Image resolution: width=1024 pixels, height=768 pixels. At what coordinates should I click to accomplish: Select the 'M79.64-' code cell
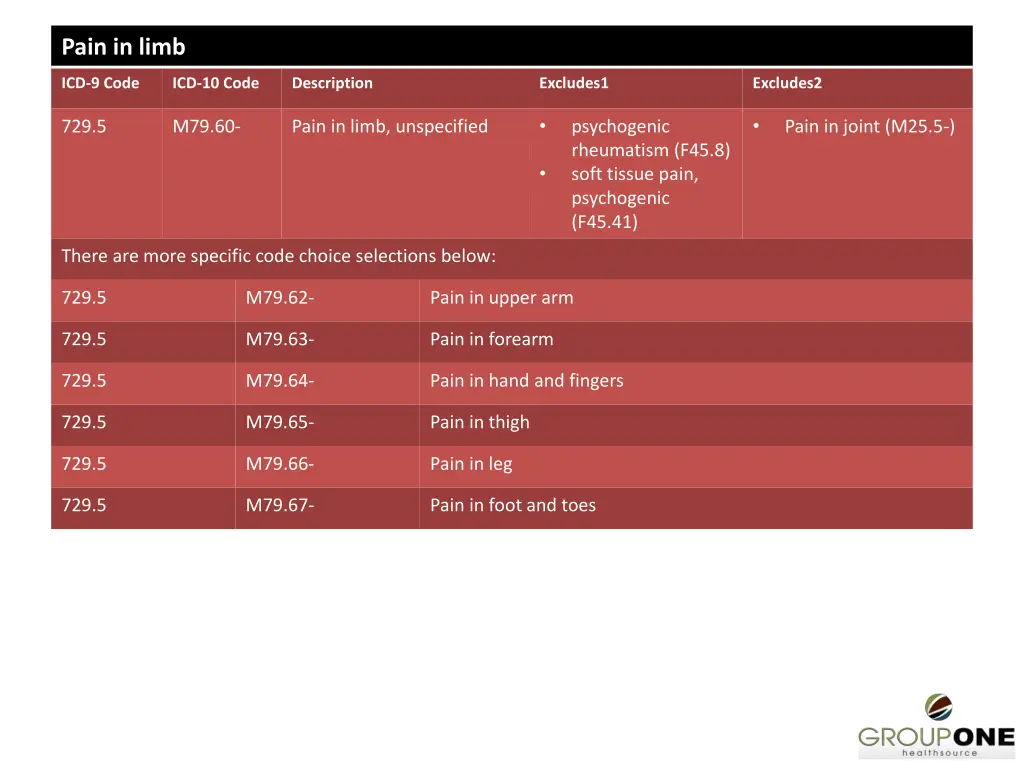click(280, 381)
